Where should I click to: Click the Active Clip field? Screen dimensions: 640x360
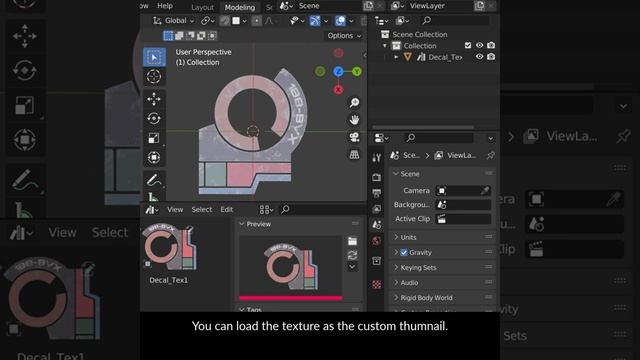(x=463, y=219)
